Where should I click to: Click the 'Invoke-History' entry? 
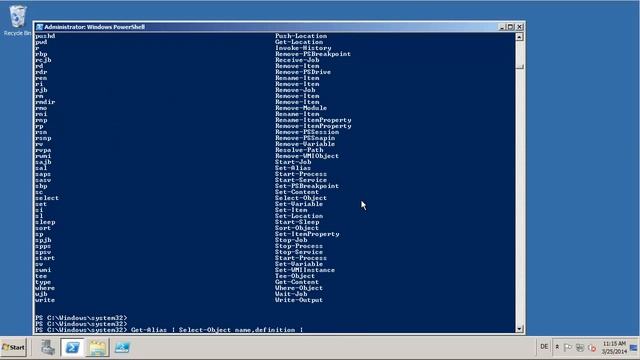[x=303, y=48]
